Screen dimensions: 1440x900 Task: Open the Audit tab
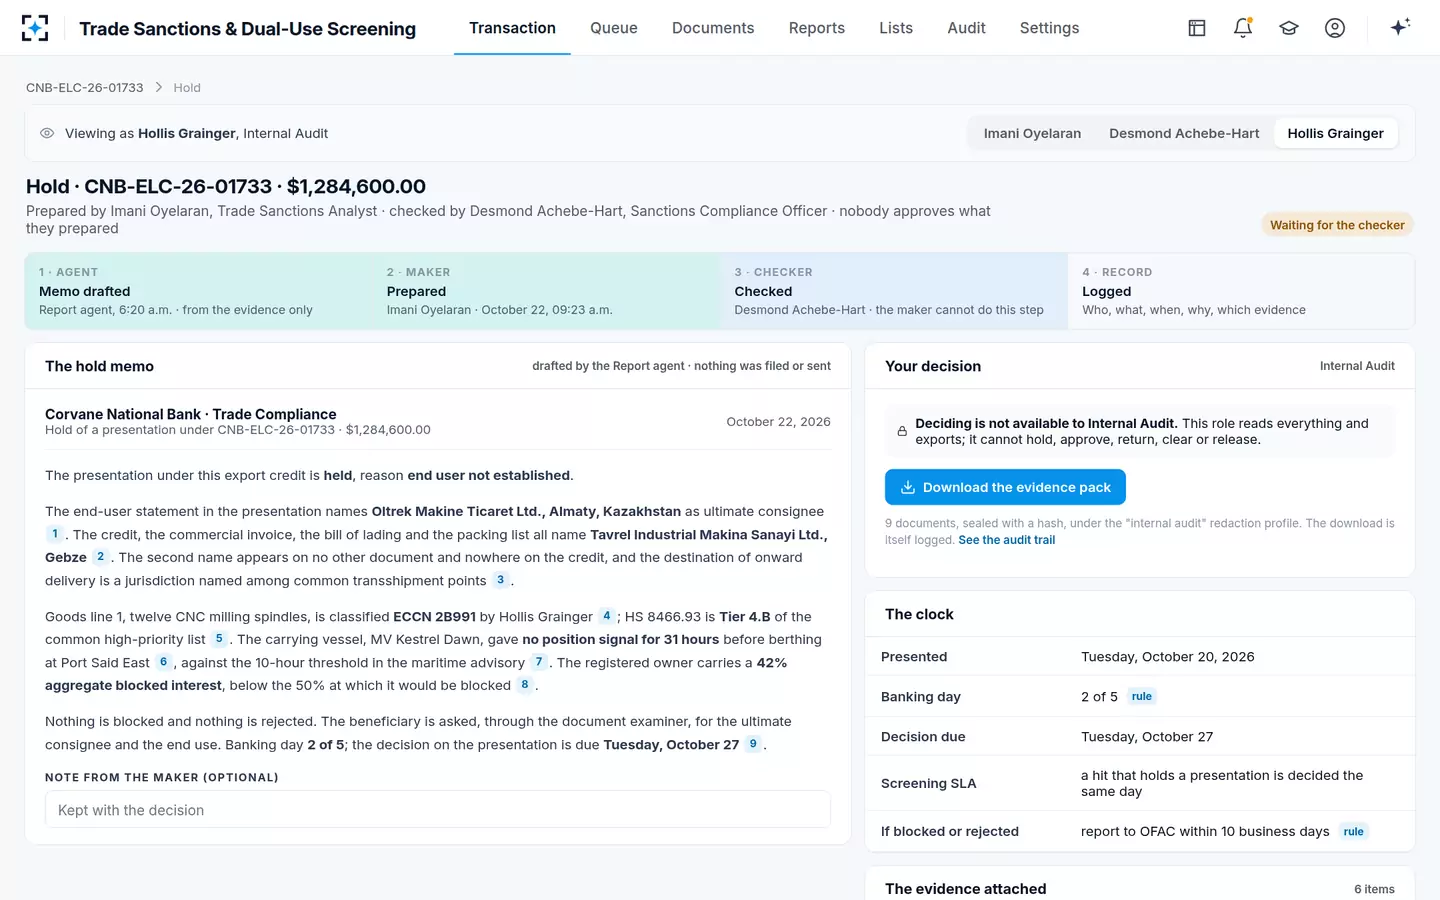point(966,28)
